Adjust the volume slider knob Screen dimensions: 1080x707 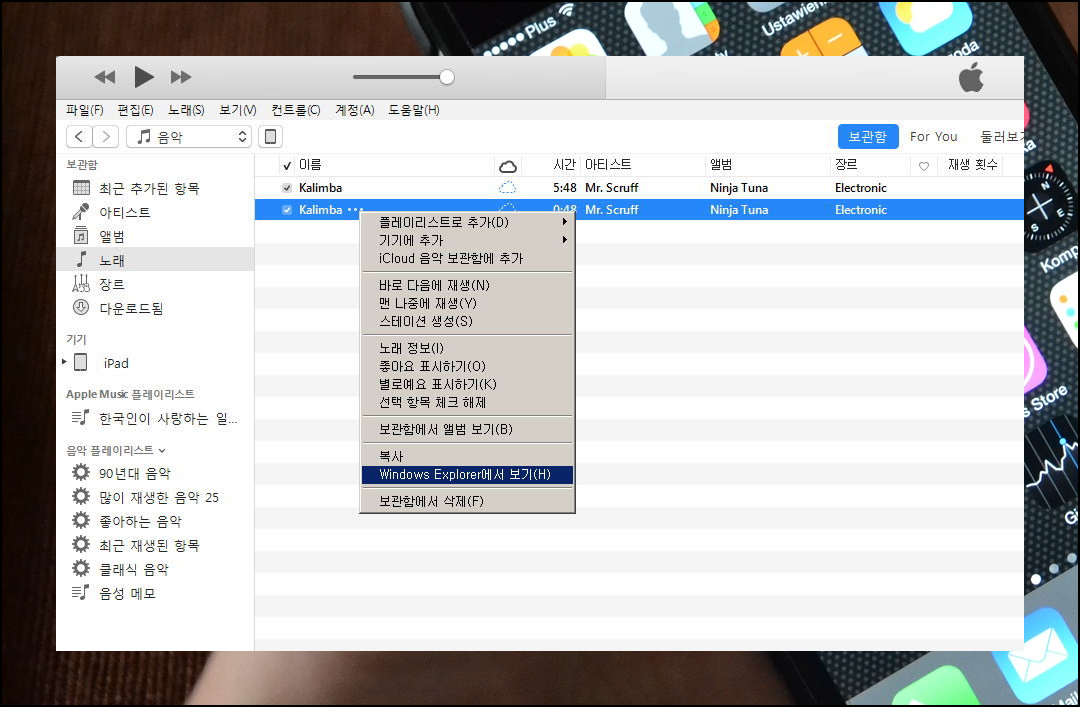[x=447, y=77]
